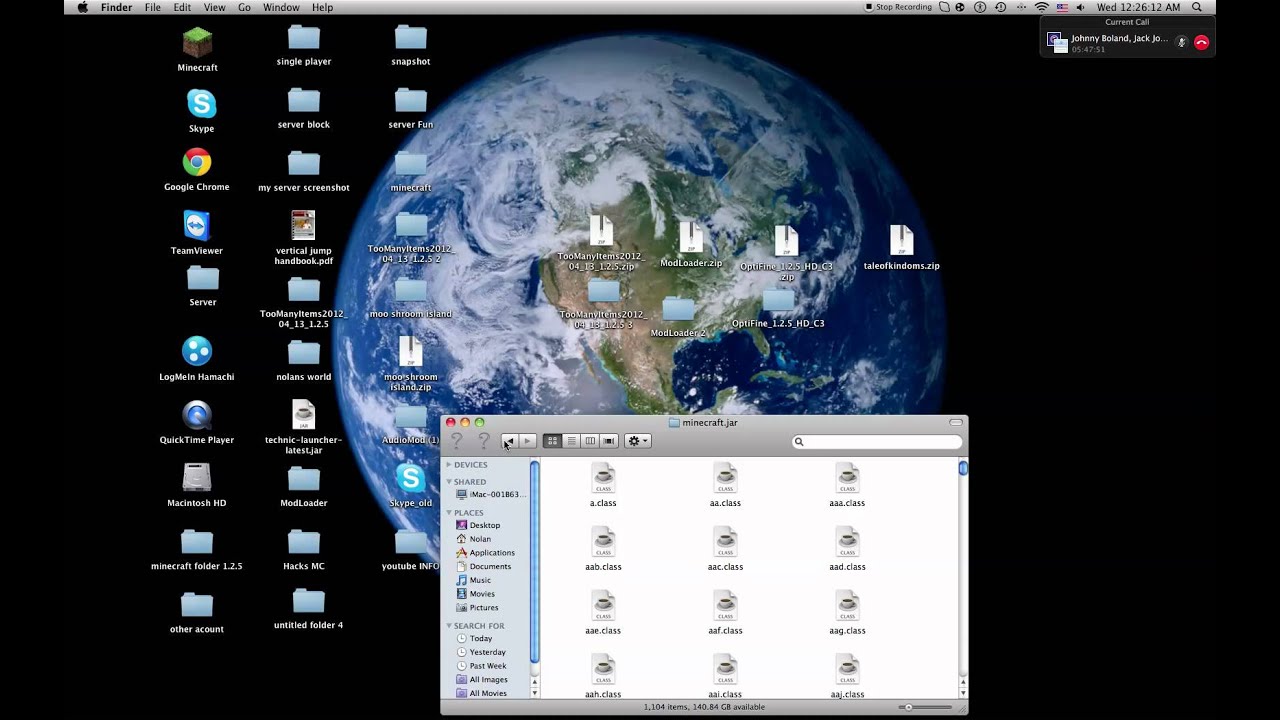Switch to column view
Image resolution: width=1280 pixels, height=720 pixels.
pyautogui.click(x=590, y=441)
